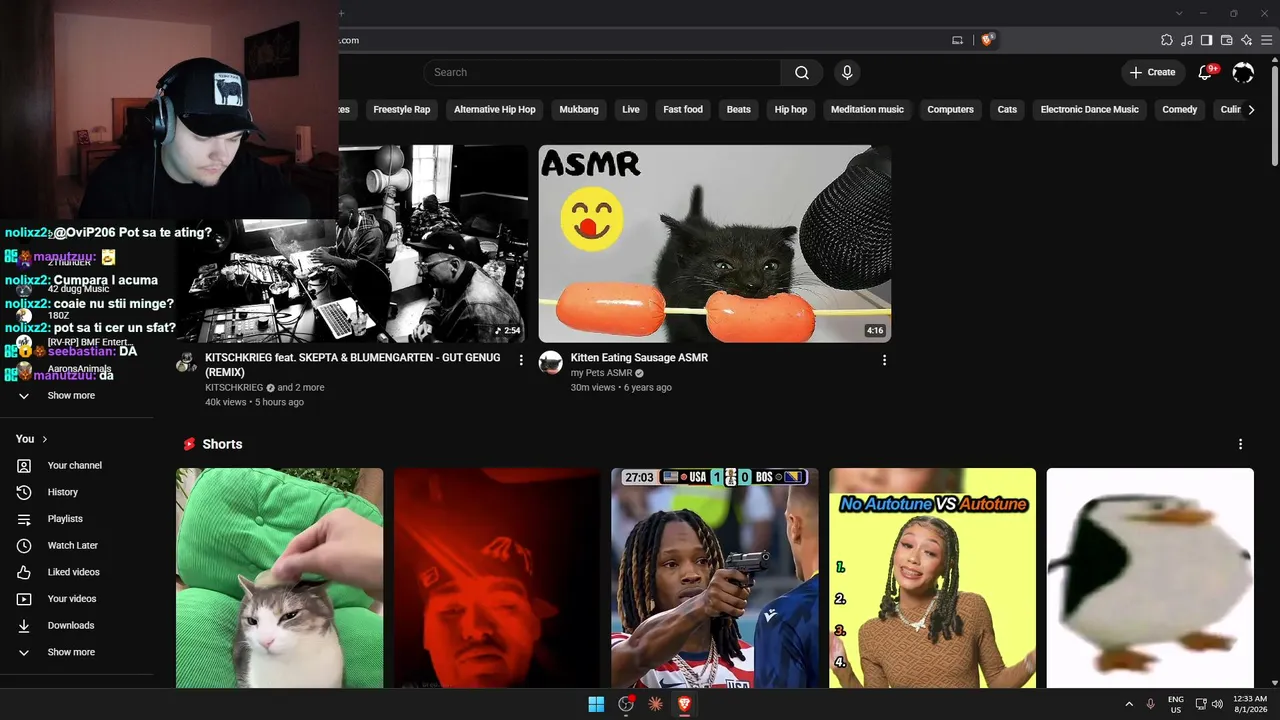This screenshot has height=720, width=1280.
Task: Select the Fast food chip
Action: click(683, 110)
